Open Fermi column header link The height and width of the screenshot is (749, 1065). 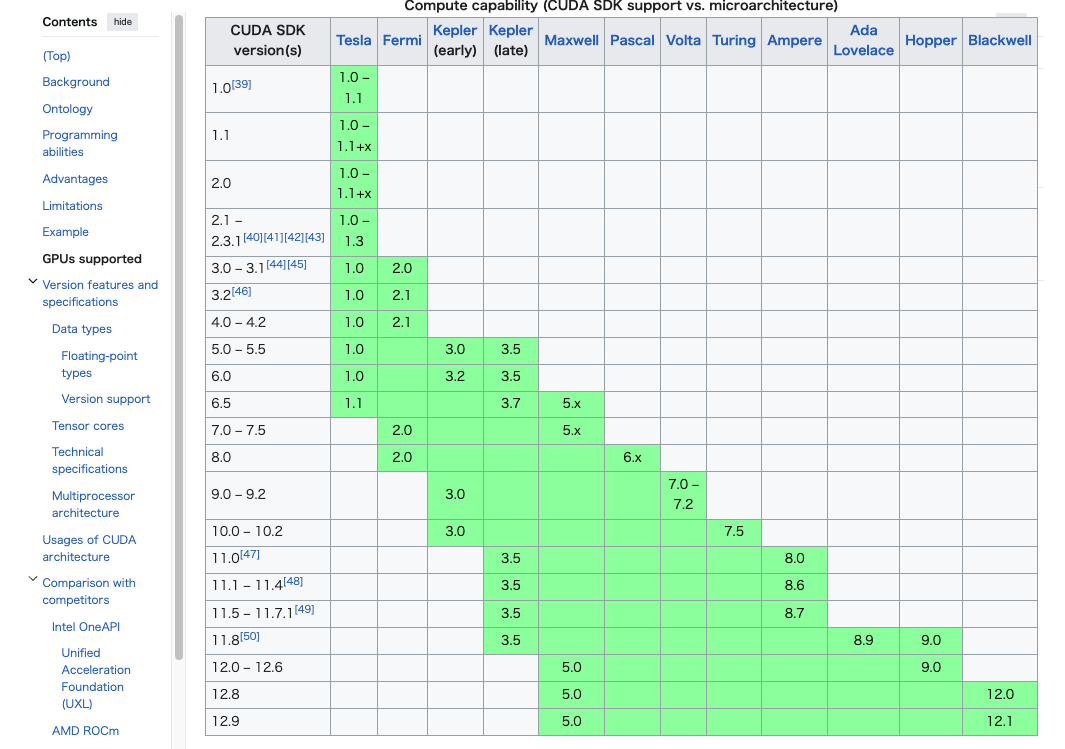(402, 41)
